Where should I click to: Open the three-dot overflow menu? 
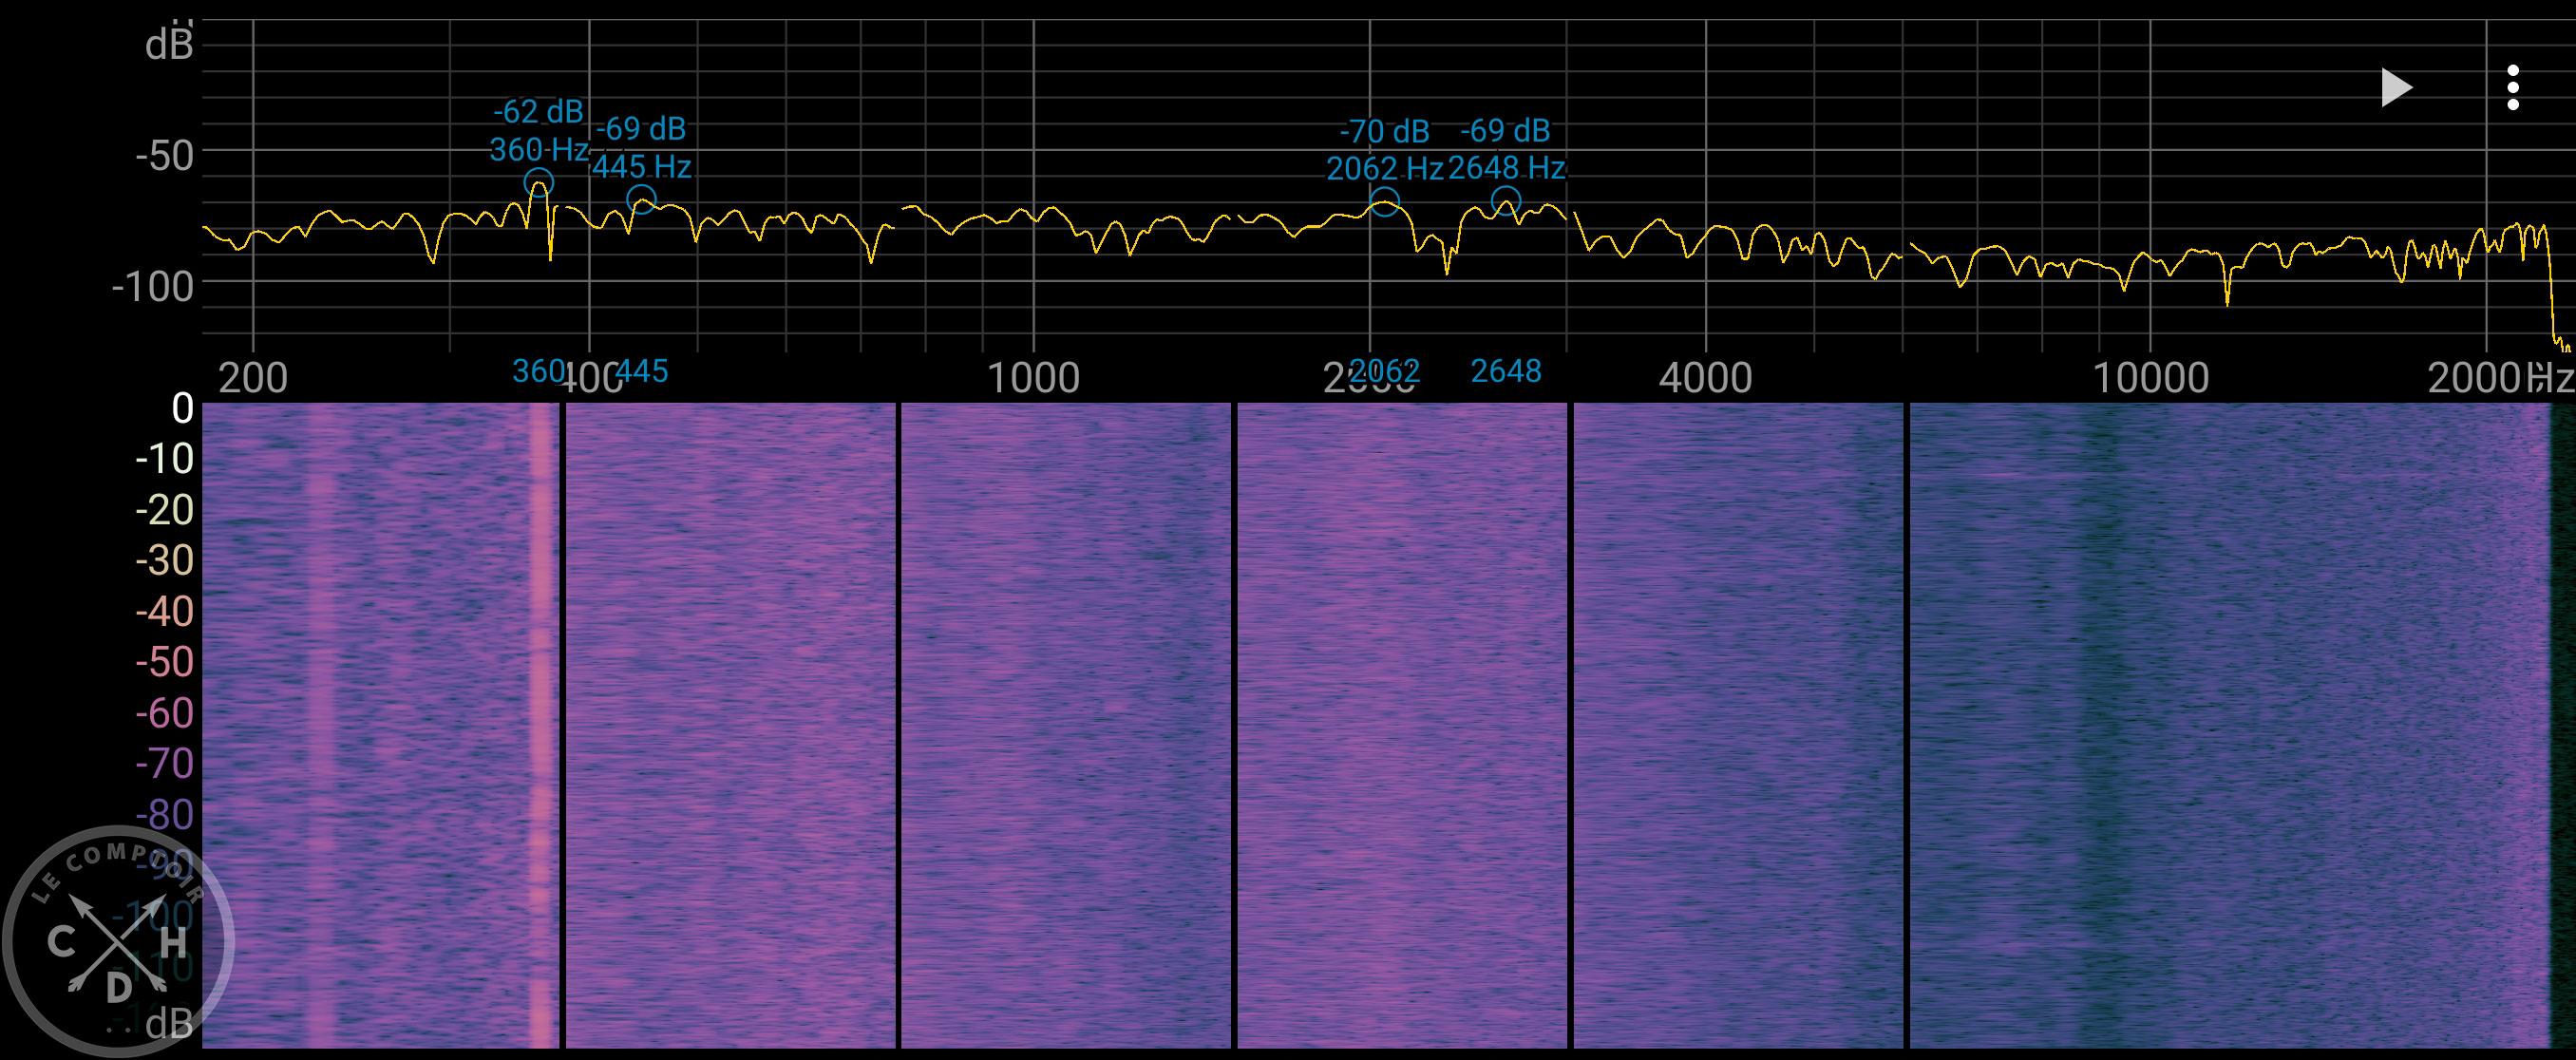point(2512,88)
